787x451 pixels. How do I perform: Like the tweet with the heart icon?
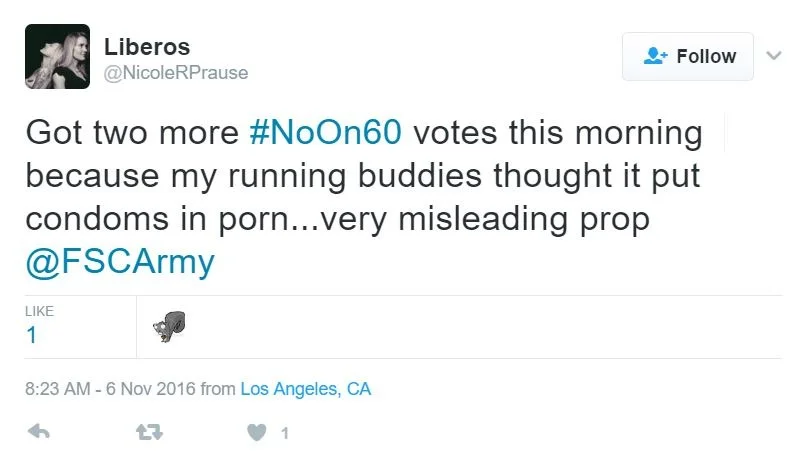[257, 432]
